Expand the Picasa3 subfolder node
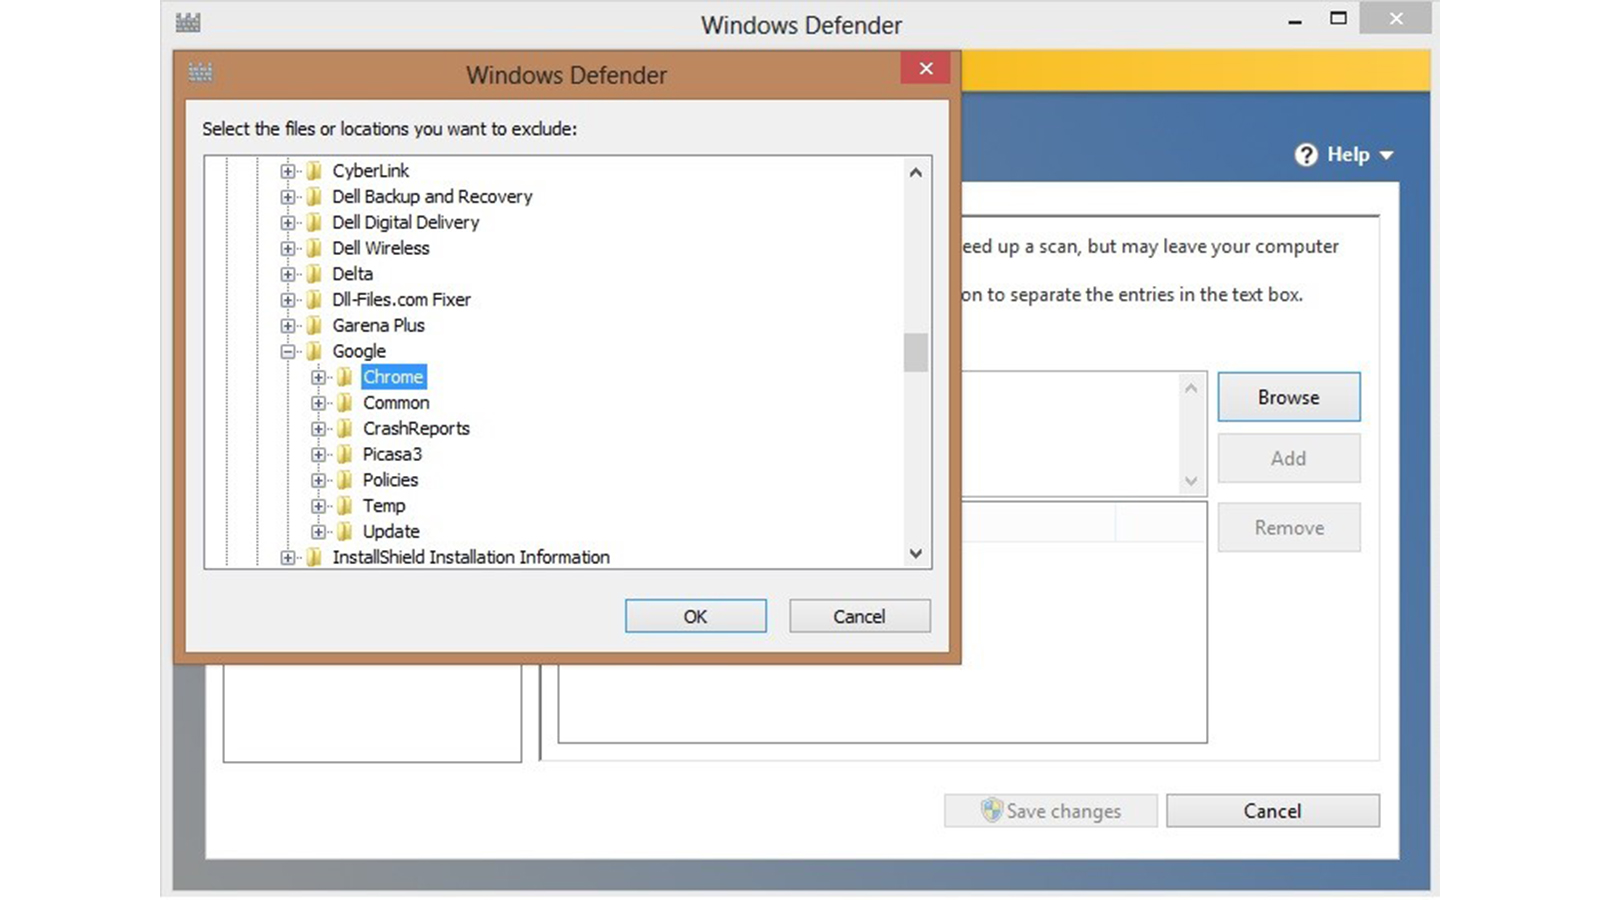This screenshot has height=900, width=1600. 318,455
